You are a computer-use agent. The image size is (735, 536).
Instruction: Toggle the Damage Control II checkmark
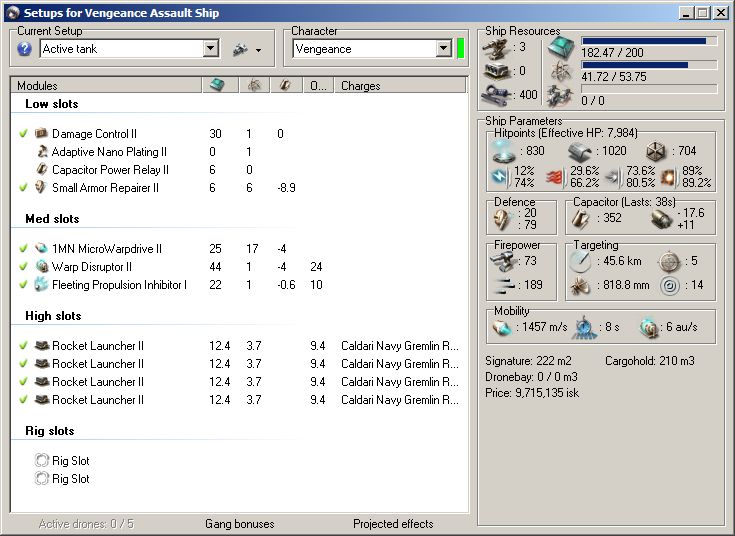pyautogui.click(x=23, y=134)
